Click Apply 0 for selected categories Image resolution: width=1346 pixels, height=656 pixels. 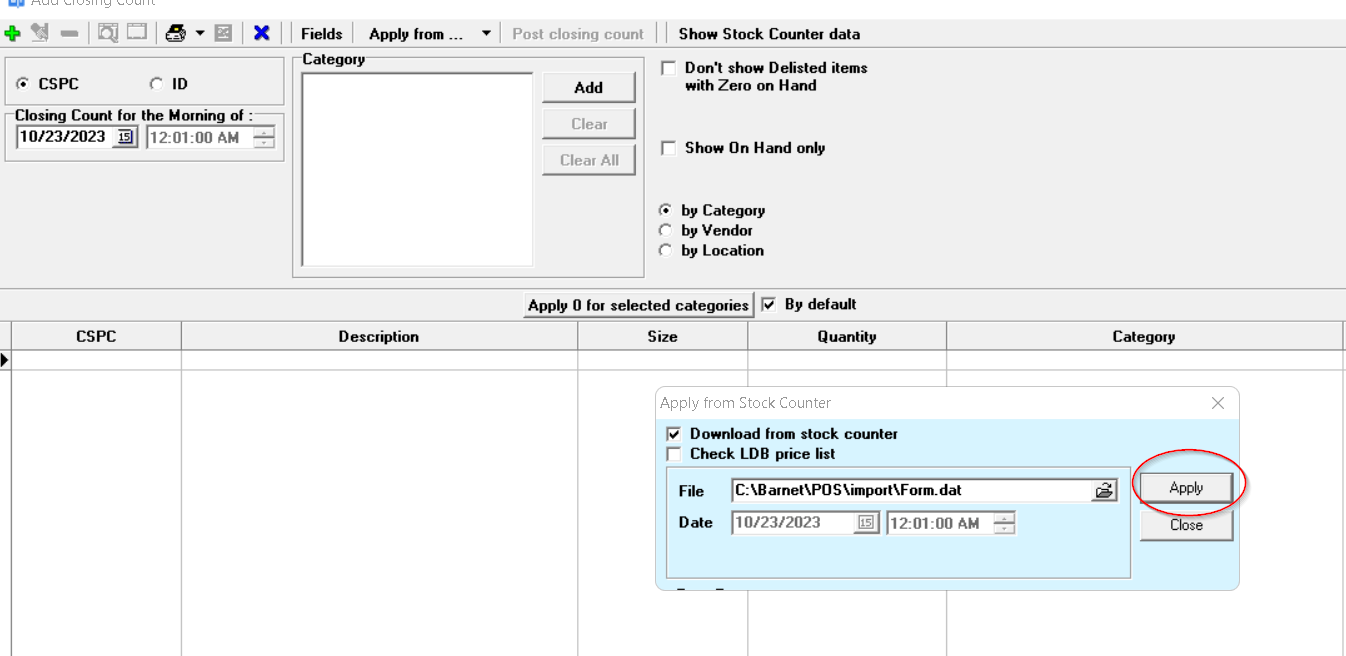638,305
